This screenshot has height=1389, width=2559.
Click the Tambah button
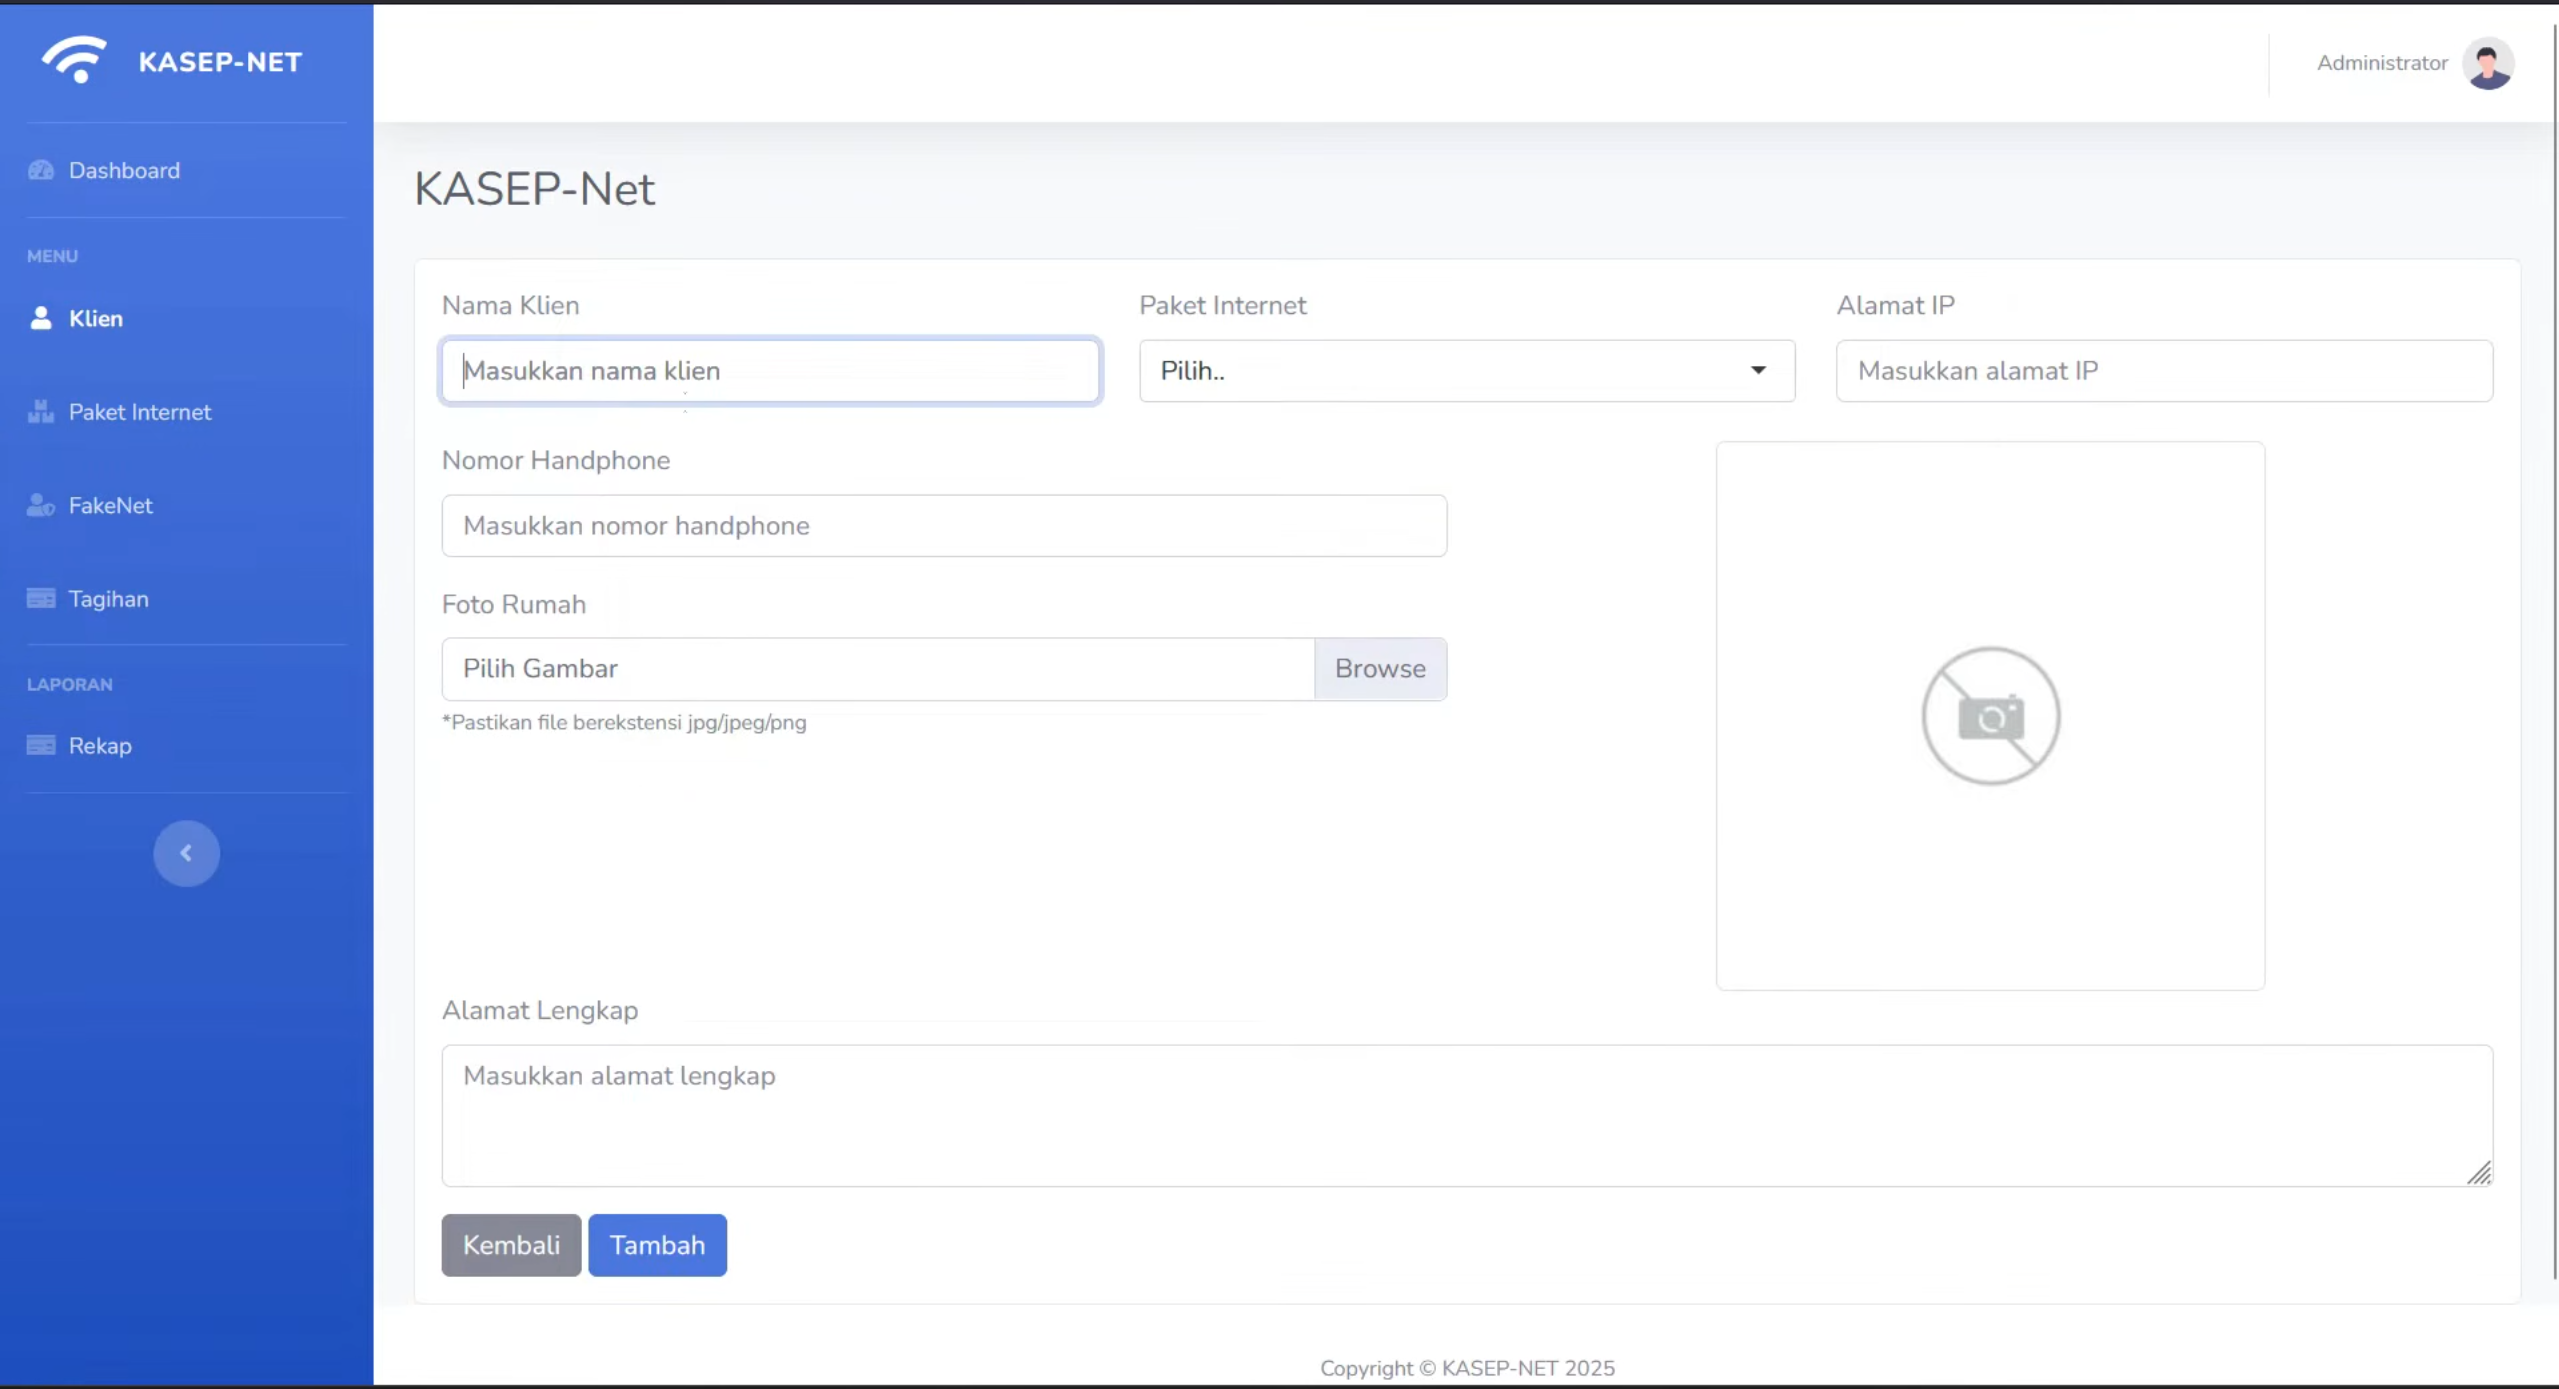click(x=657, y=1245)
